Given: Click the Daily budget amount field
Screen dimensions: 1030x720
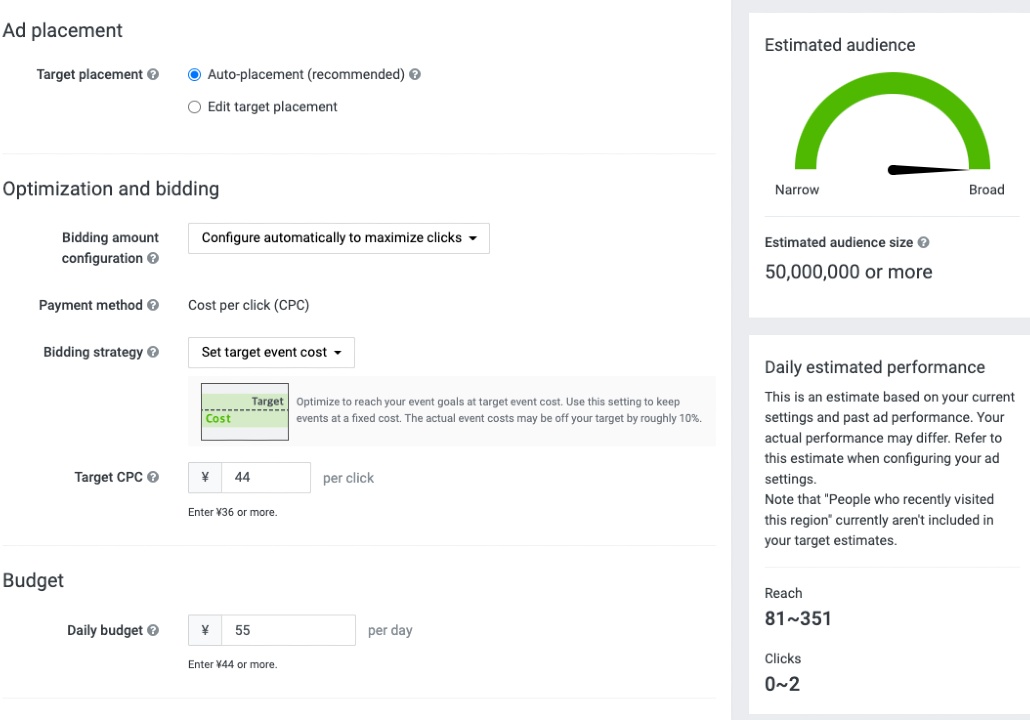Looking at the screenshot, I should [288, 630].
